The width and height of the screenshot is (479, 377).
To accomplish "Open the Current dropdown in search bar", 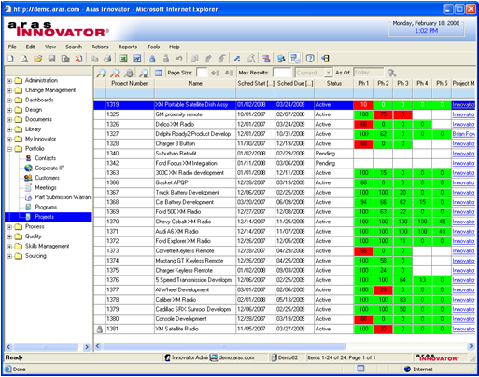I will click(328, 72).
